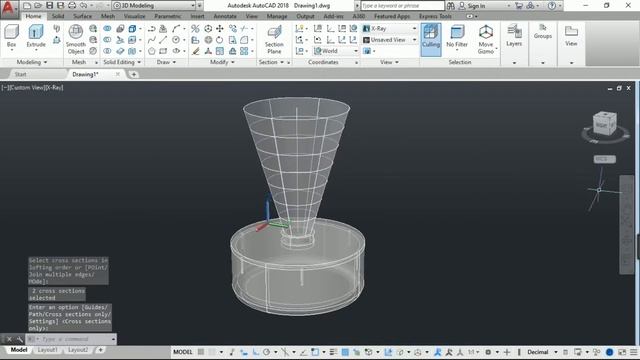Select the Box solid tool
640x360 pixels.
point(11,36)
